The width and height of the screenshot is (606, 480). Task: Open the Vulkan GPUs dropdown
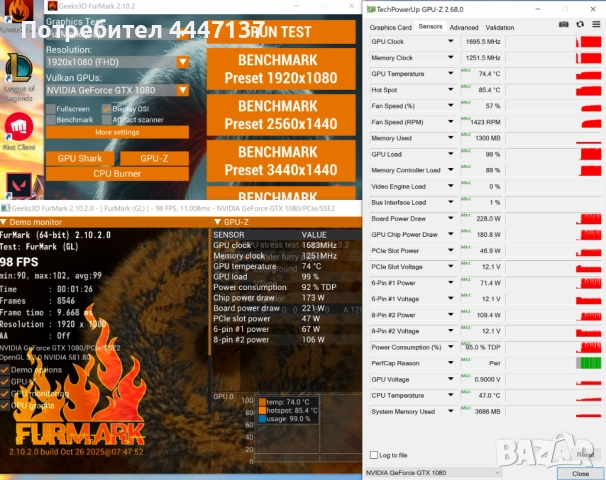coord(183,90)
